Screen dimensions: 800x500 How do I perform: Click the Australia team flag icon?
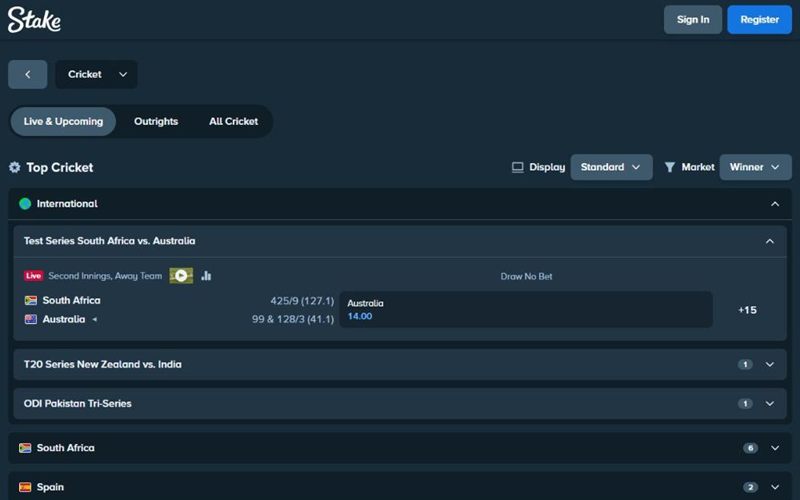click(x=31, y=319)
